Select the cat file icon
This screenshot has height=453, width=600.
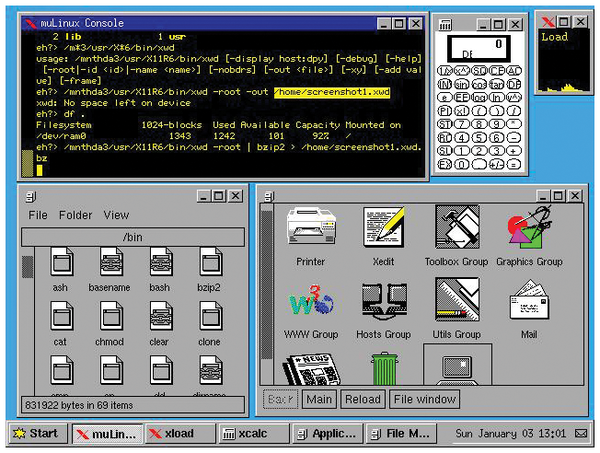click(x=61, y=316)
